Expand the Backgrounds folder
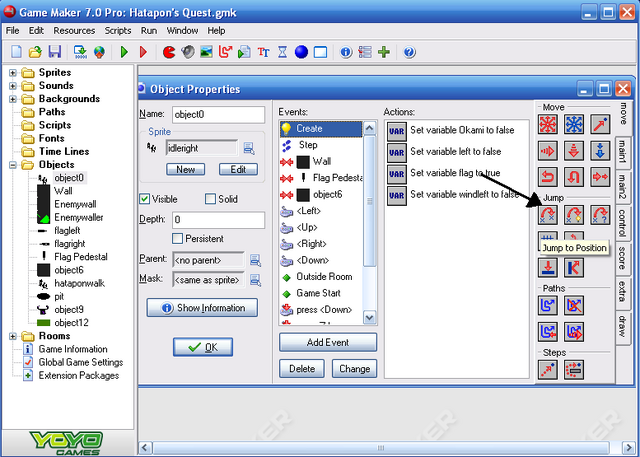 click(13, 99)
